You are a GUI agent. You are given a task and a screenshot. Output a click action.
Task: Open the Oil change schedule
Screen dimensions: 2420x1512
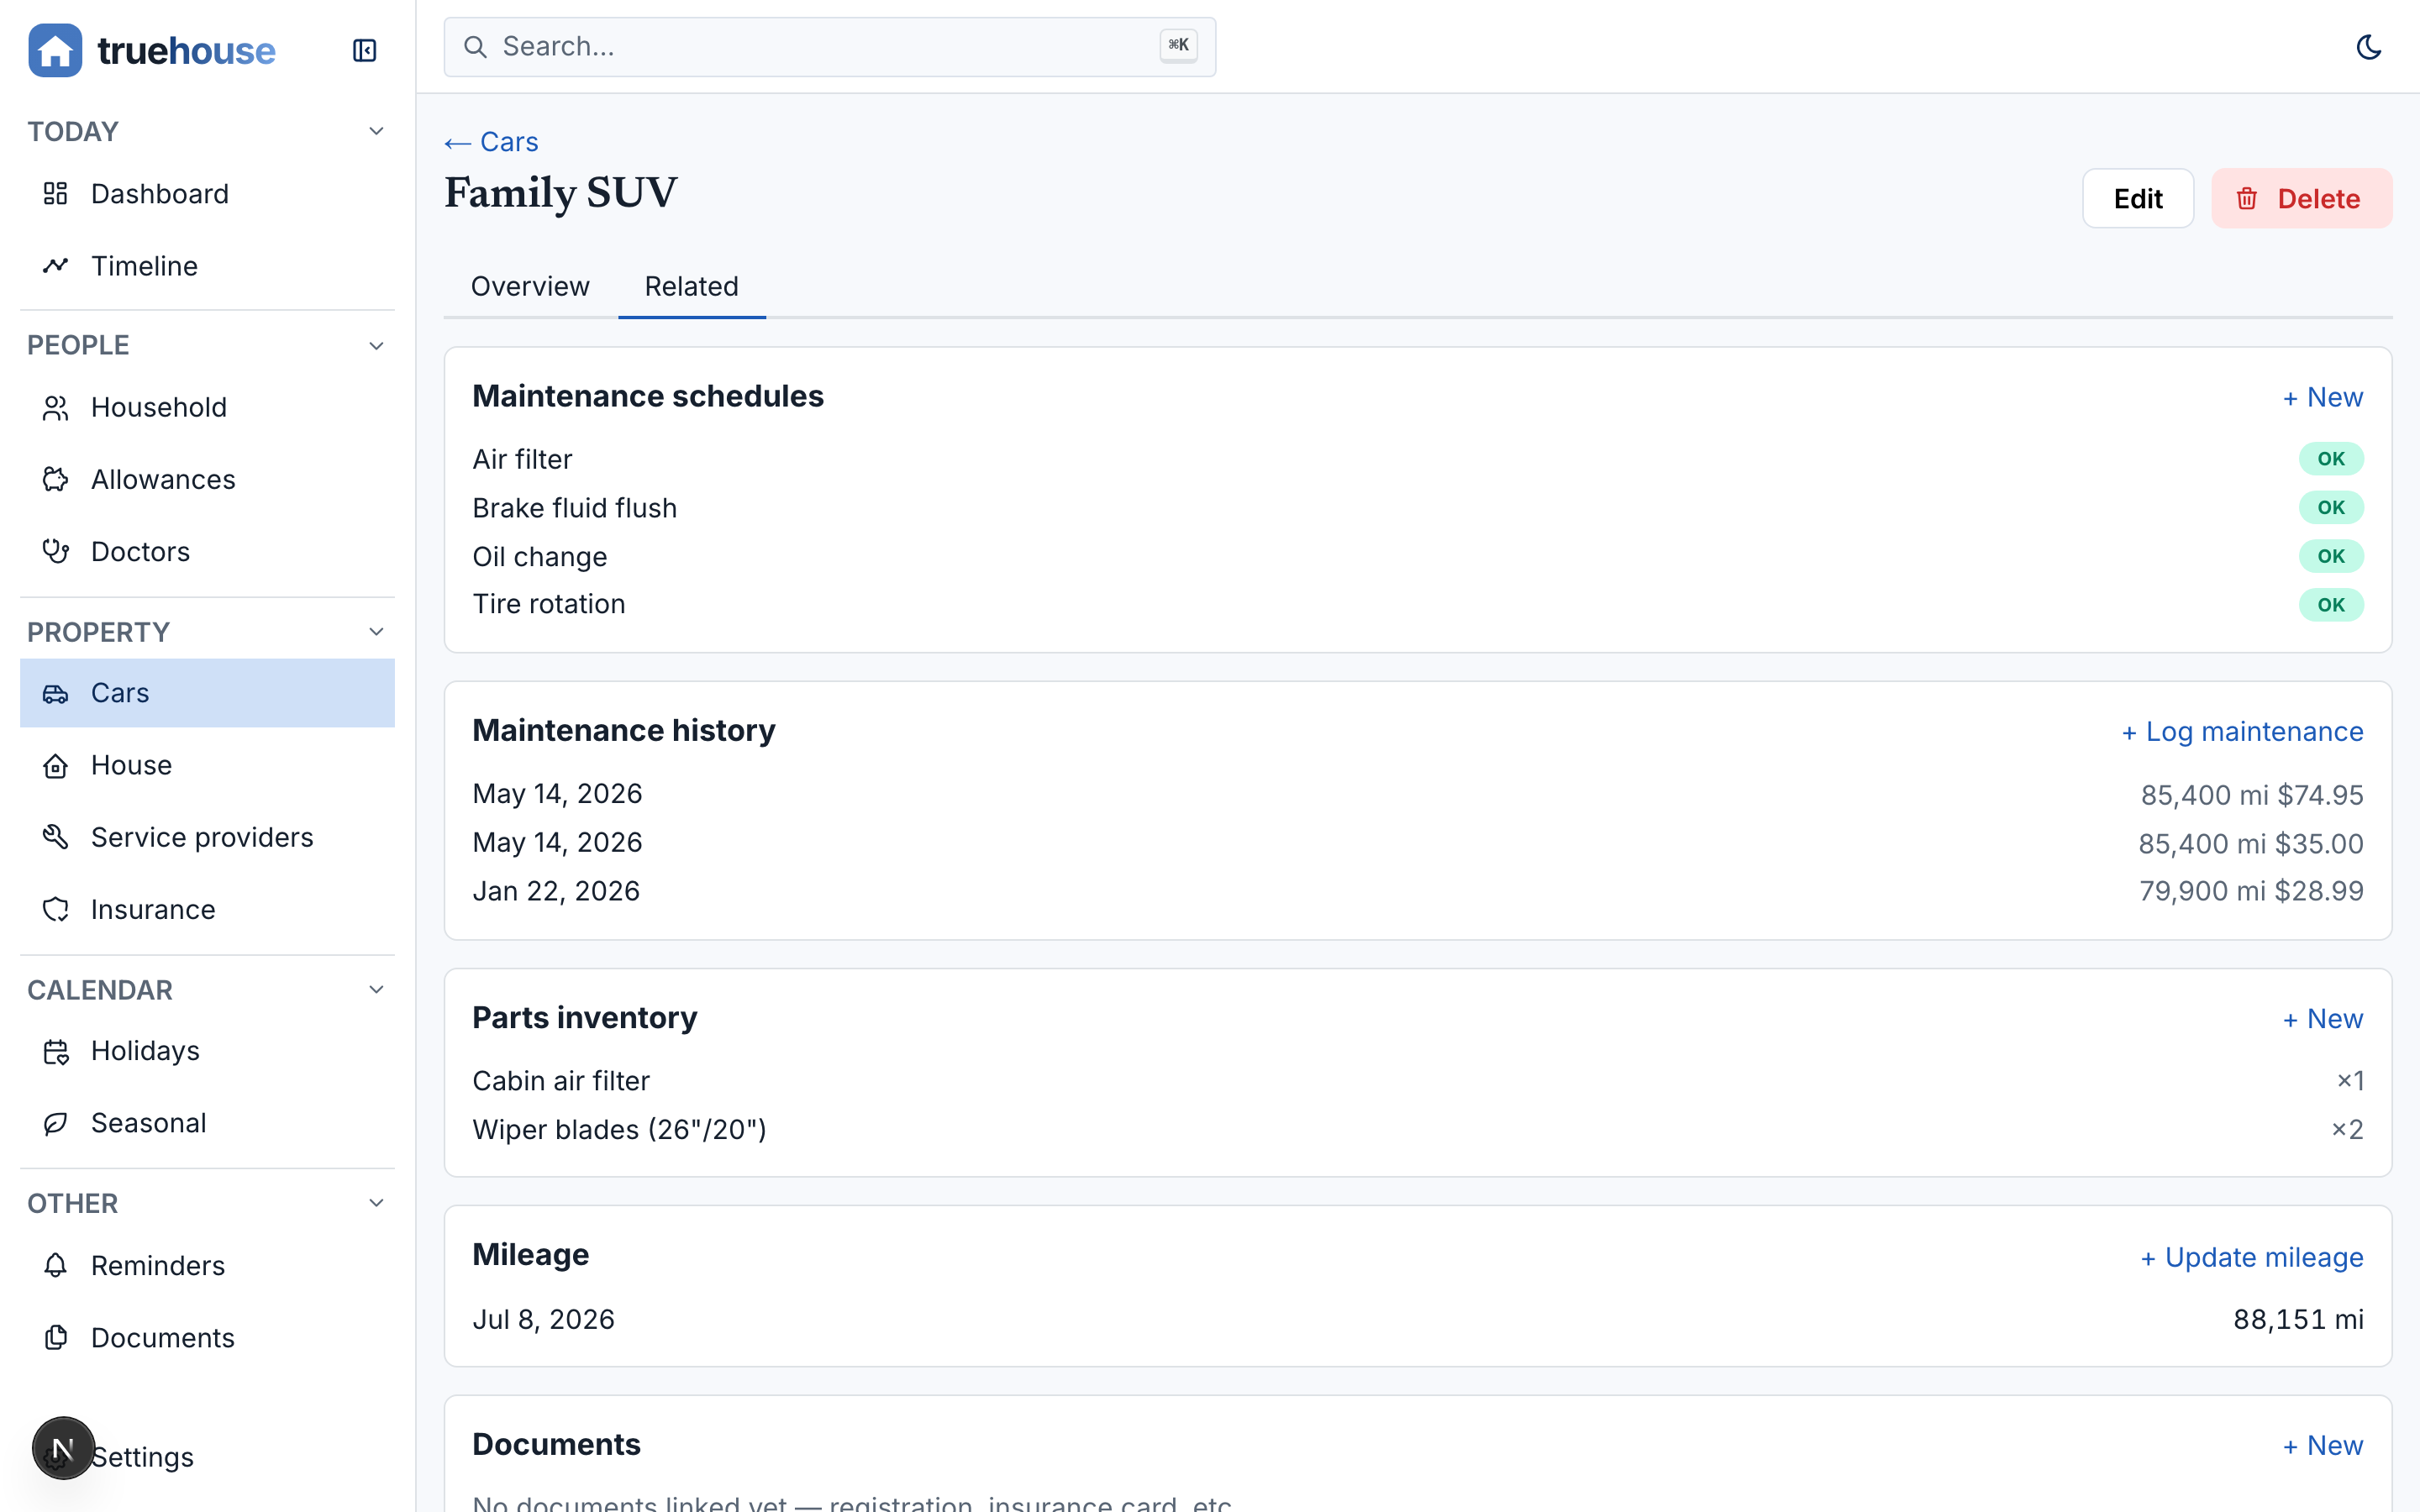pyautogui.click(x=1417, y=556)
